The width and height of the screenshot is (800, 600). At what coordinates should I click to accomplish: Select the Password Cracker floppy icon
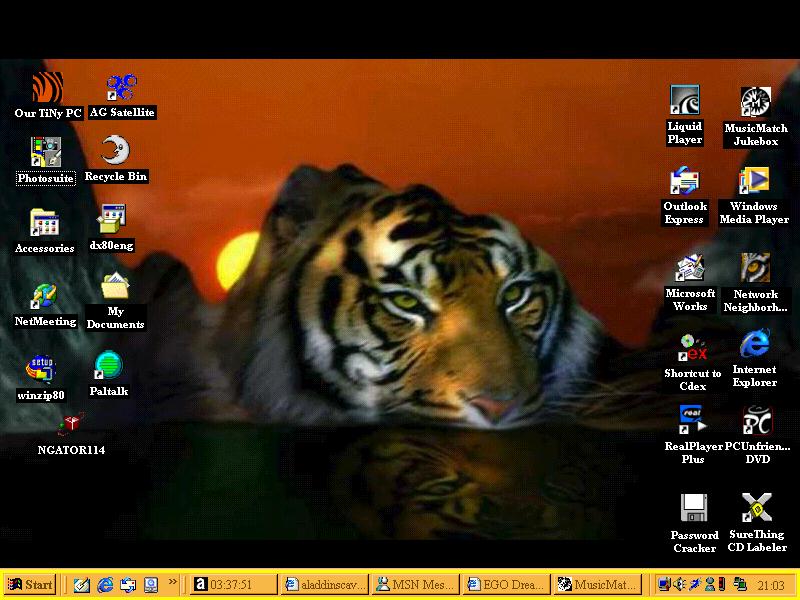click(694, 508)
